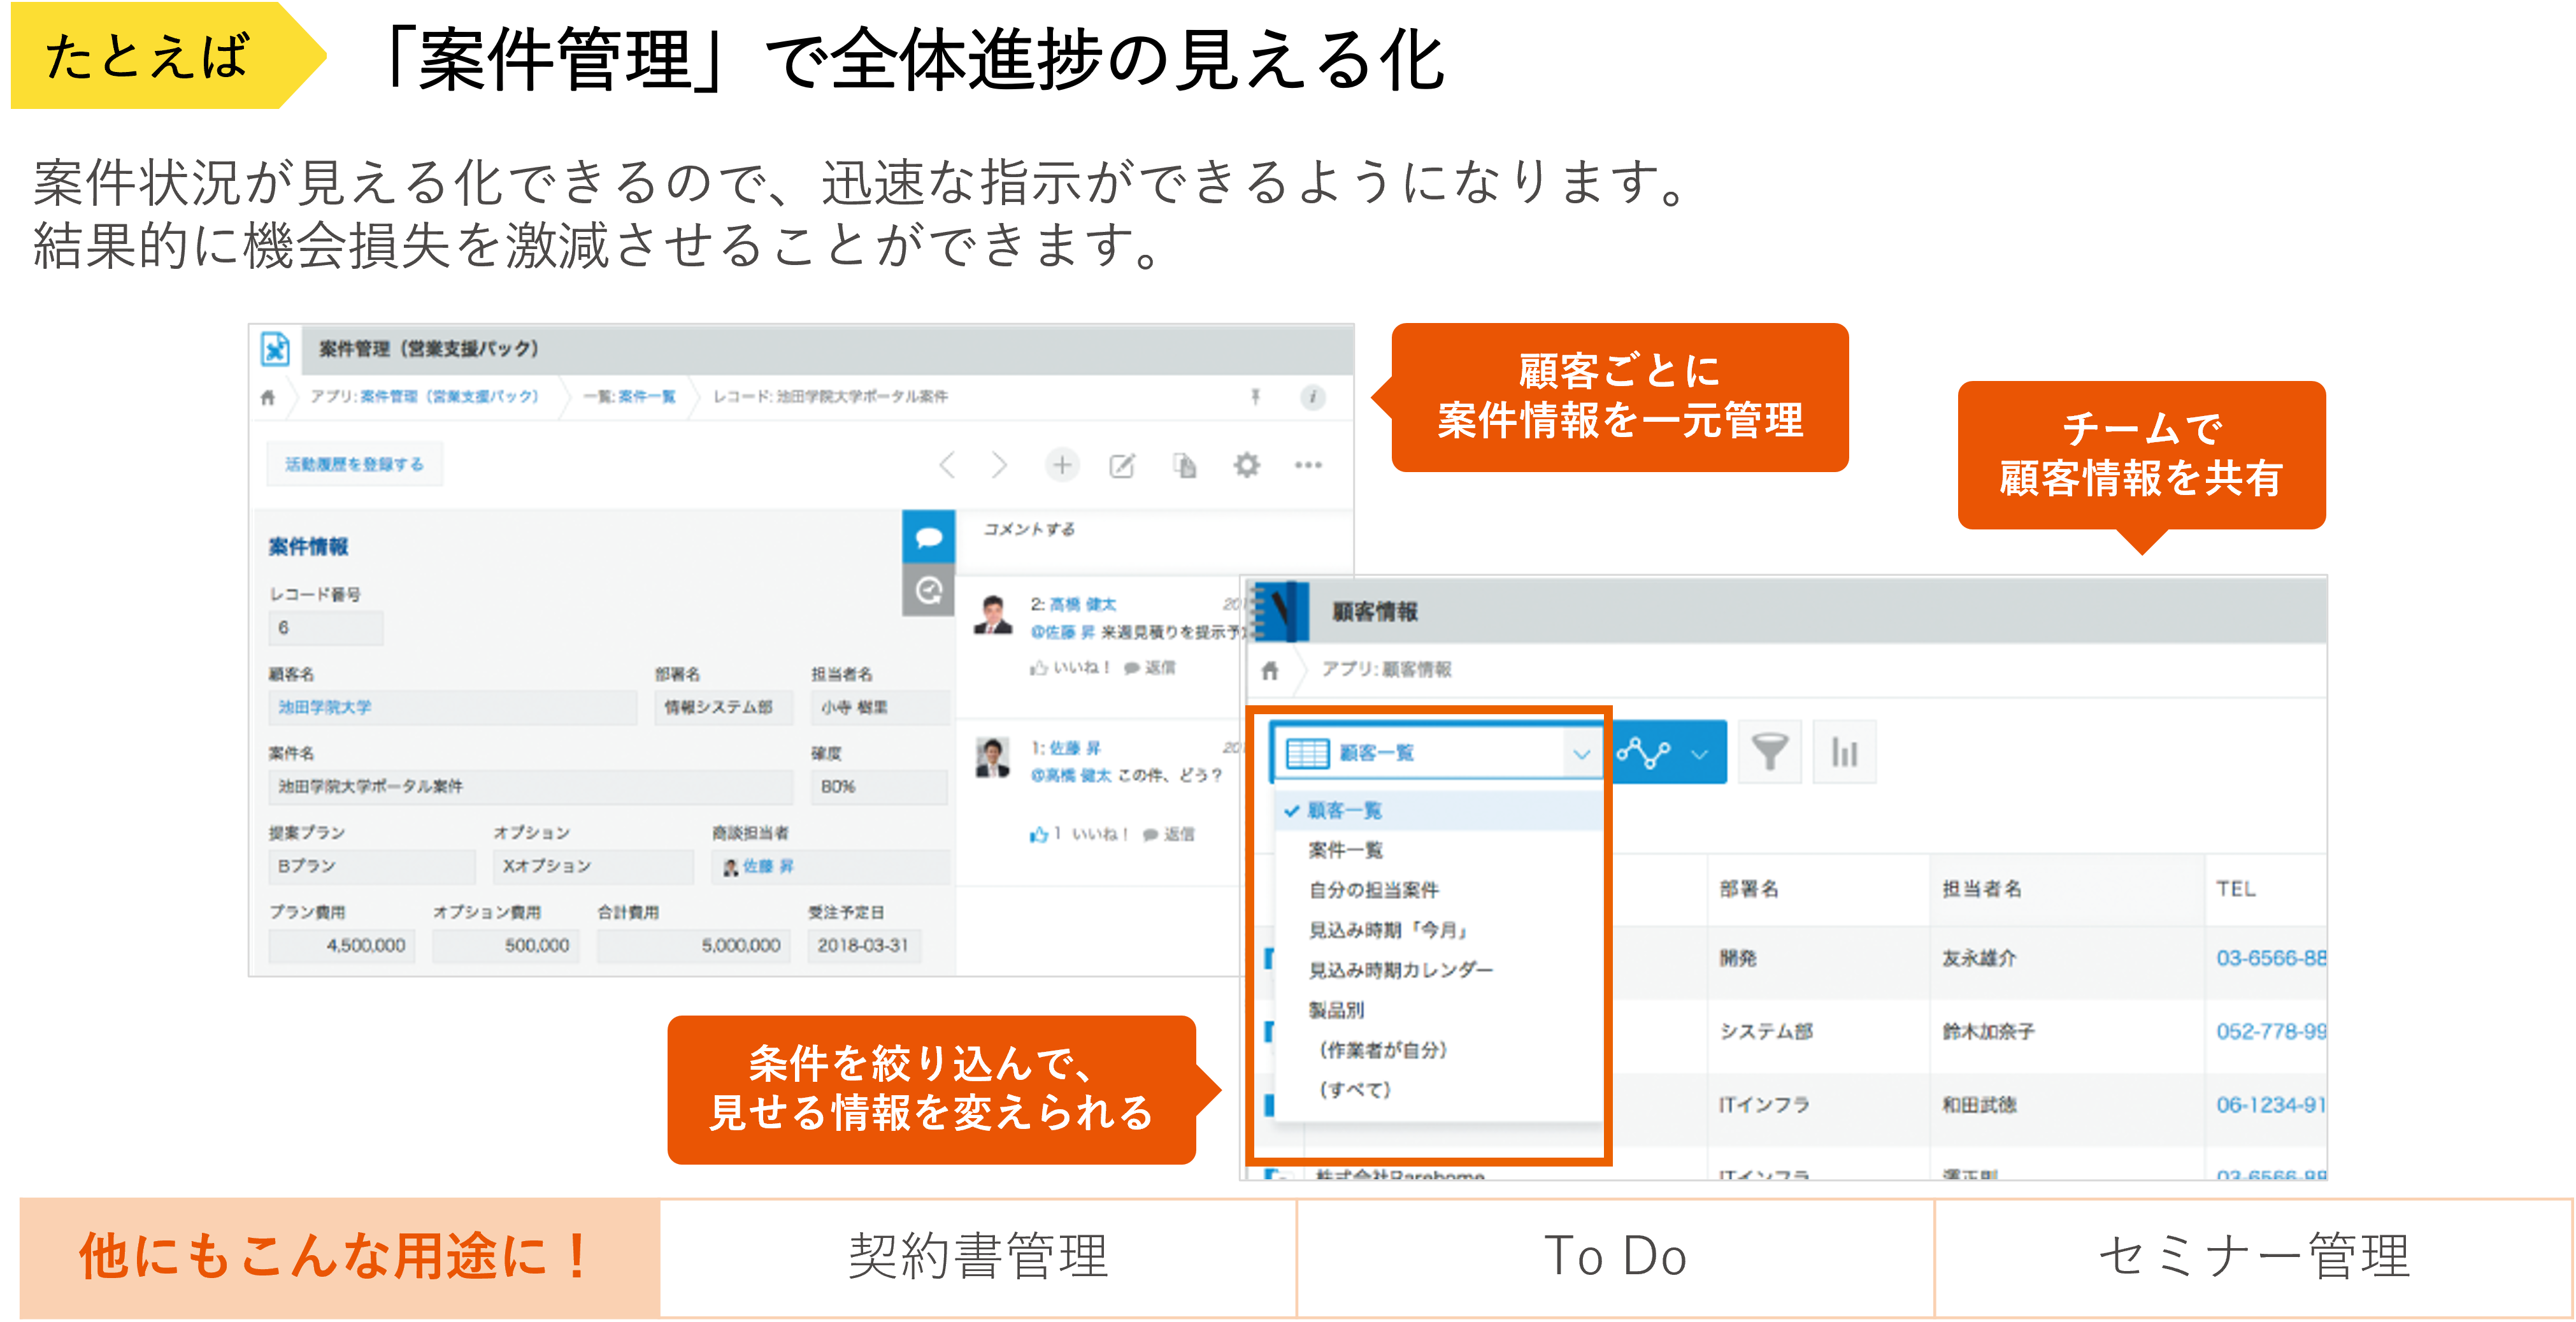Image resolution: width=2576 pixels, height=1322 pixels.
Task: Click the previous record arrow
Action: (947, 465)
